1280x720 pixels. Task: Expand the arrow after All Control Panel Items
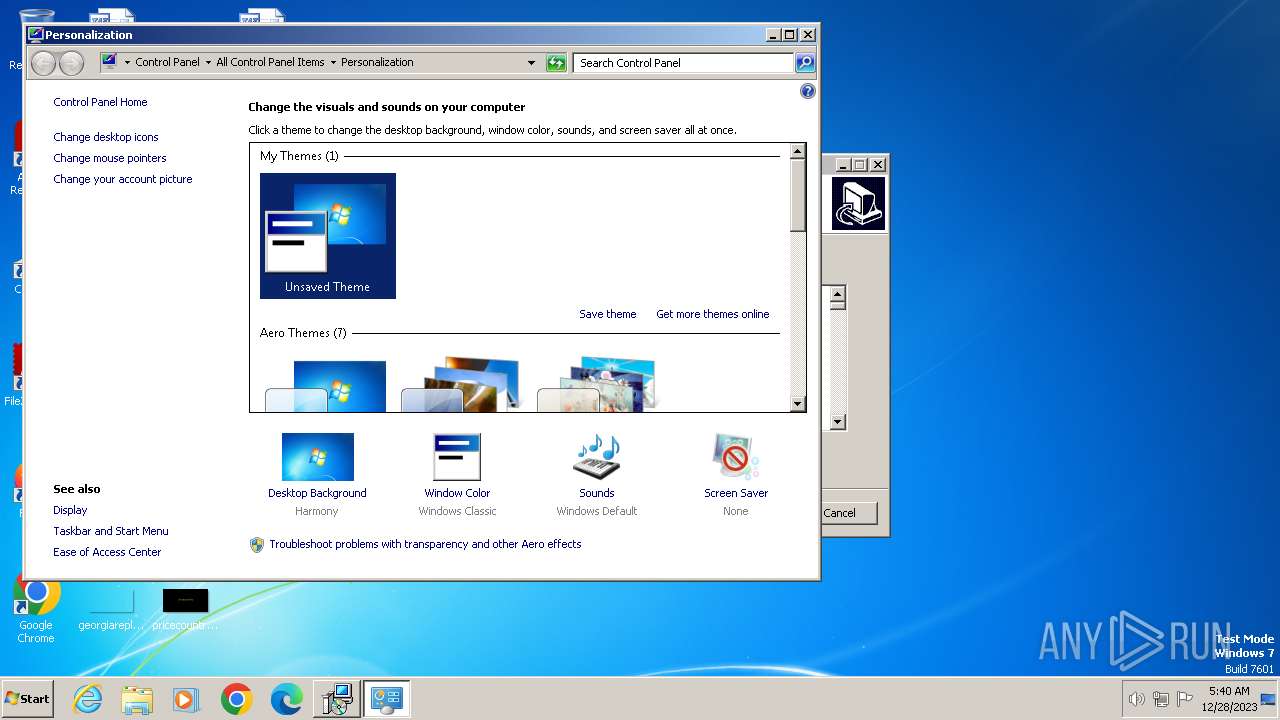tap(333, 62)
